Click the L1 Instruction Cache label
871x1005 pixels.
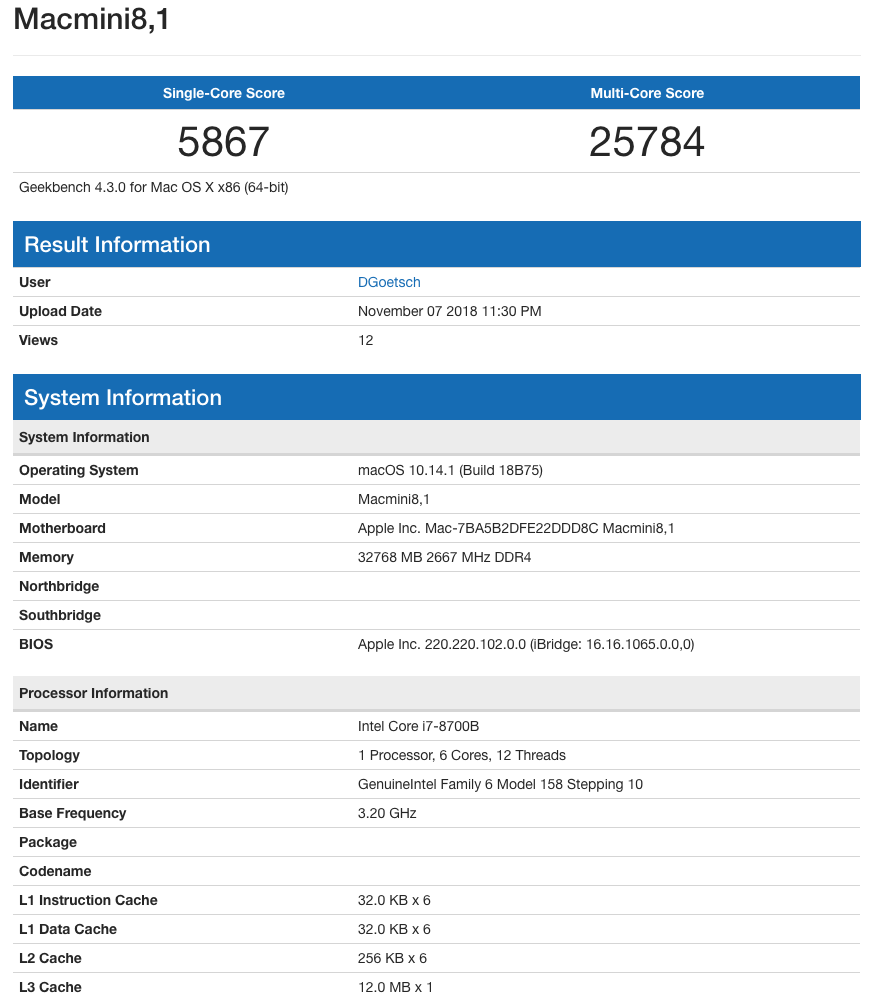pos(88,900)
